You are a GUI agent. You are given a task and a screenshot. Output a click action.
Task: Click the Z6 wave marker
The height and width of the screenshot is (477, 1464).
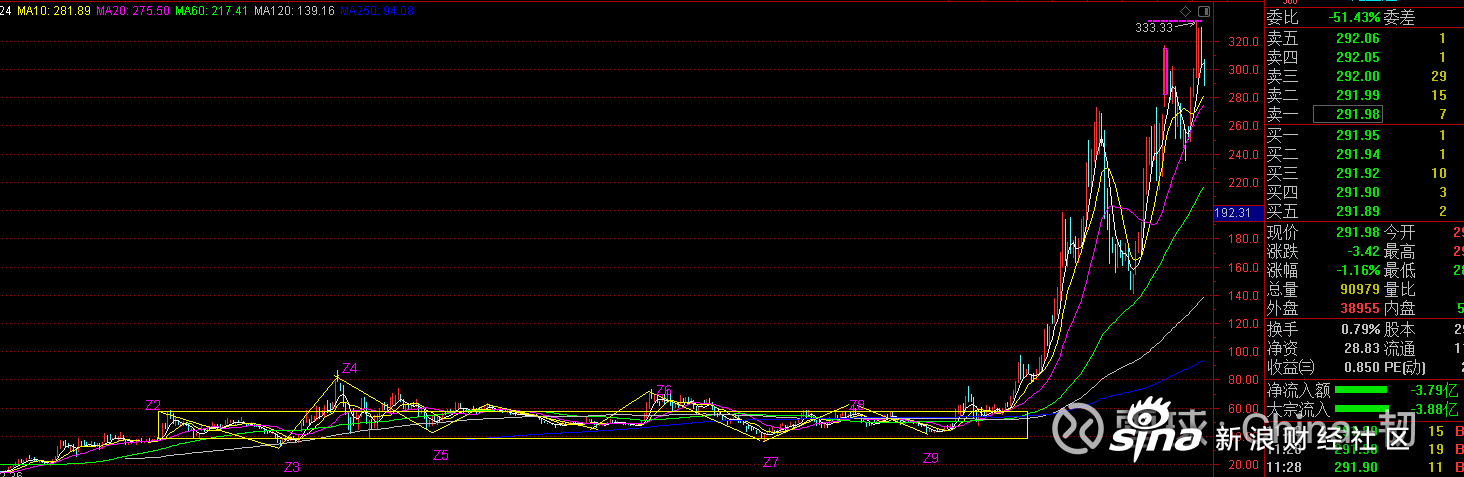pos(664,391)
